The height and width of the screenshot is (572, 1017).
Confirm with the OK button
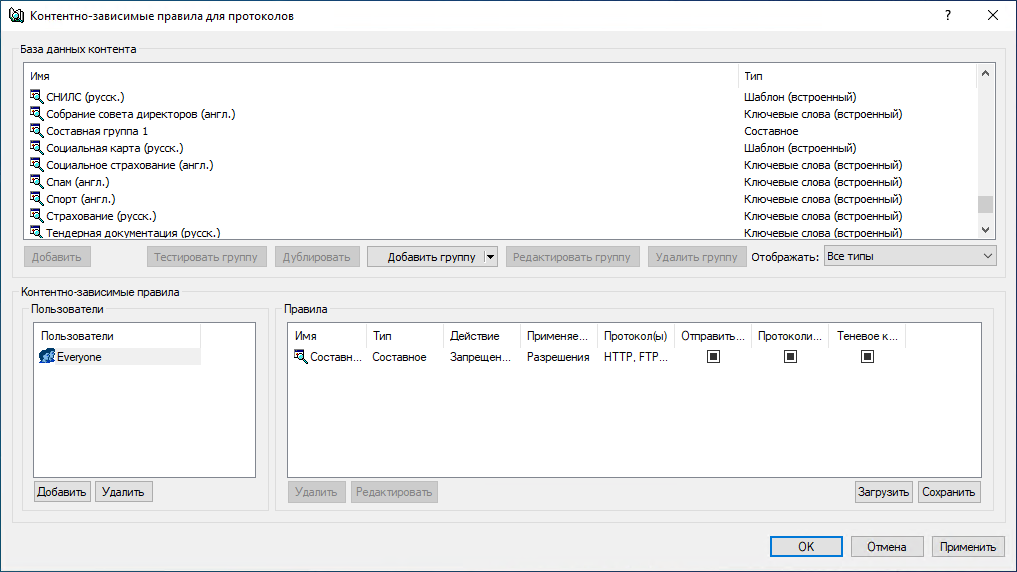point(806,547)
